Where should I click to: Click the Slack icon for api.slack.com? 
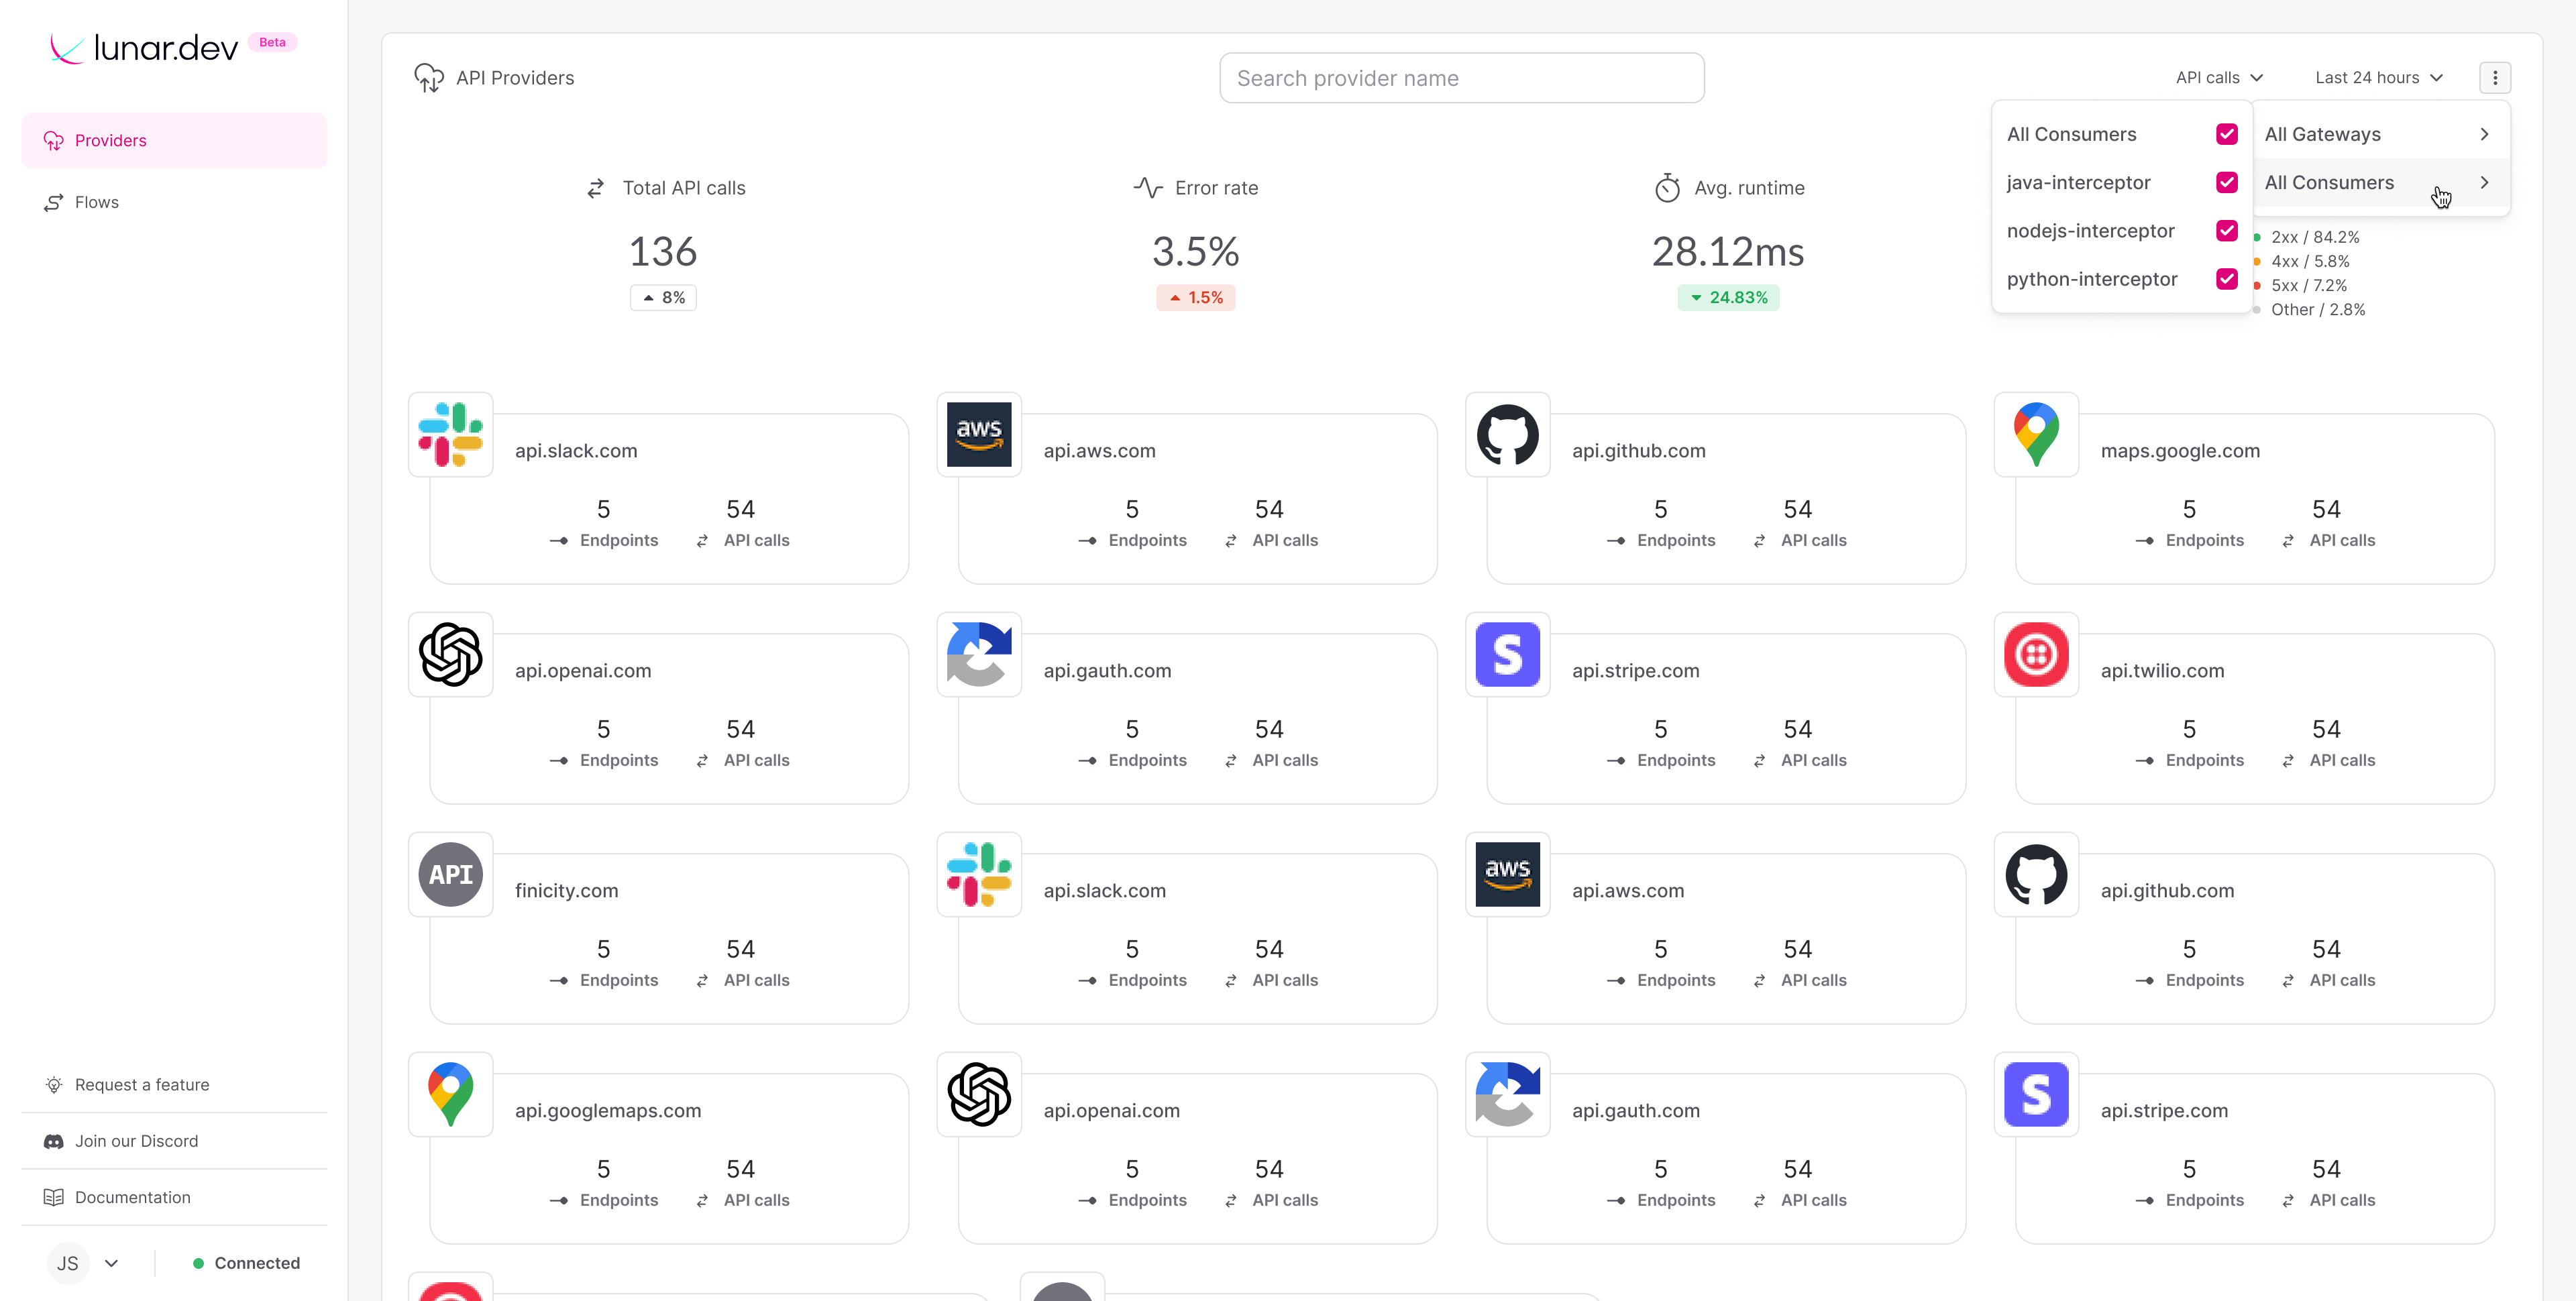pyautogui.click(x=450, y=434)
